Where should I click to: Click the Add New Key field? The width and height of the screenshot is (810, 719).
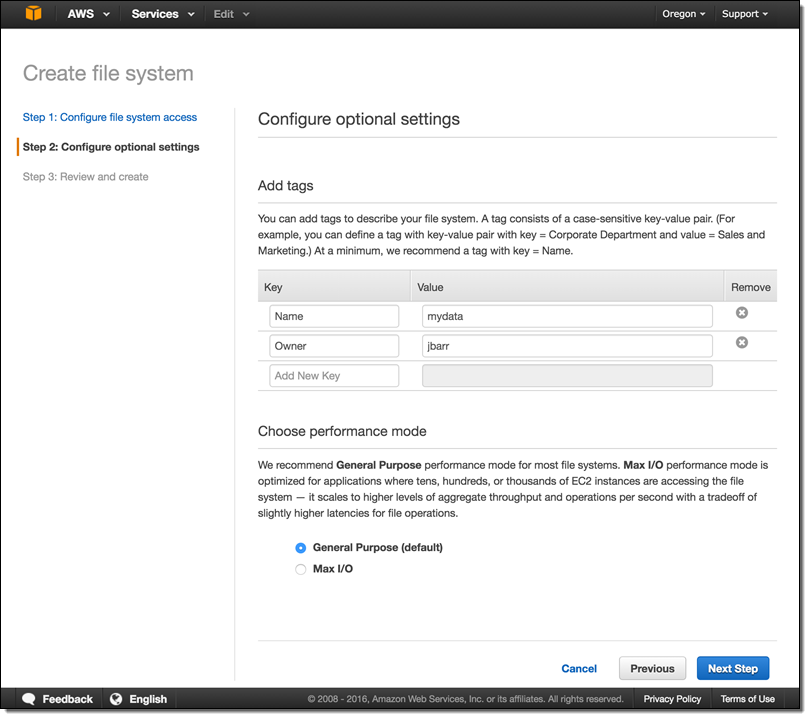[334, 376]
